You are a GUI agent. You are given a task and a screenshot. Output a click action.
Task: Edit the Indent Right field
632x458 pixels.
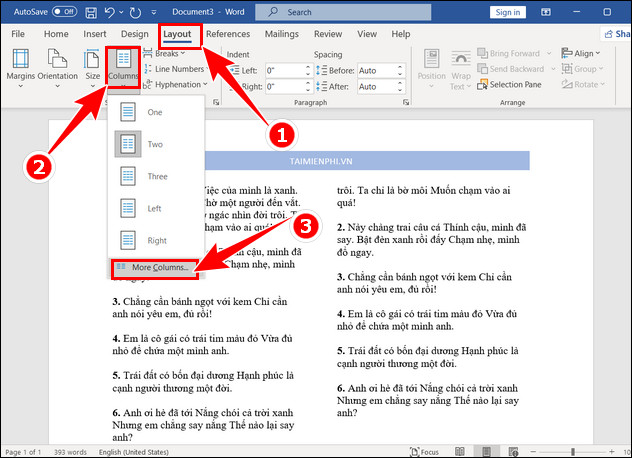click(x=285, y=86)
